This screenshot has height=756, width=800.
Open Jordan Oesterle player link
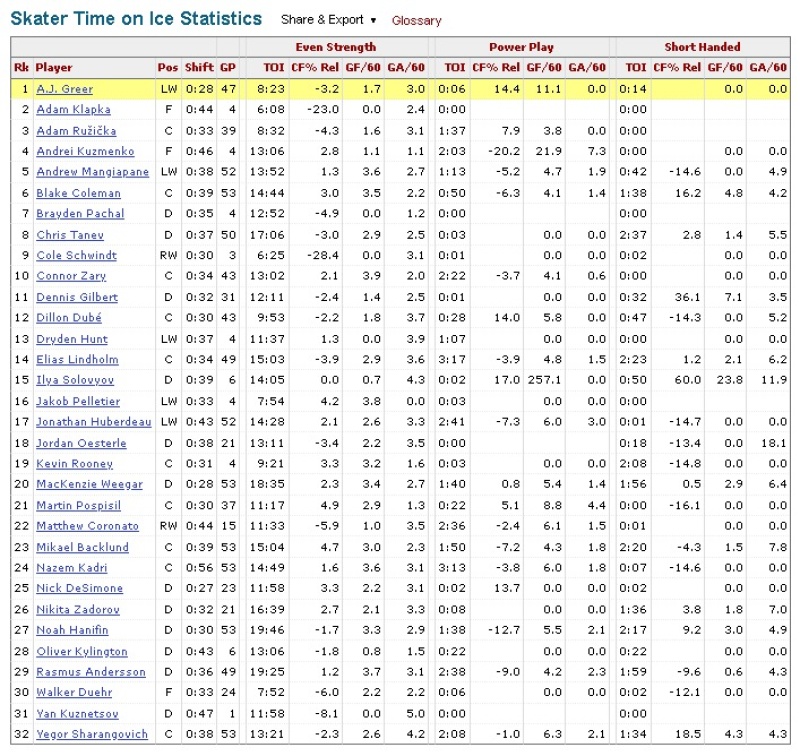pyautogui.click(x=81, y=443)
